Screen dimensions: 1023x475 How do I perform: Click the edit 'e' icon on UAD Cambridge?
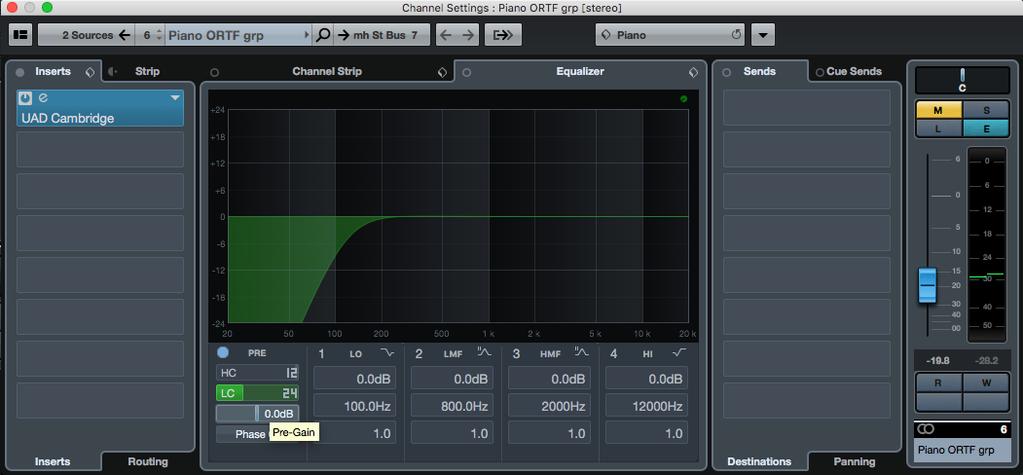43,98
